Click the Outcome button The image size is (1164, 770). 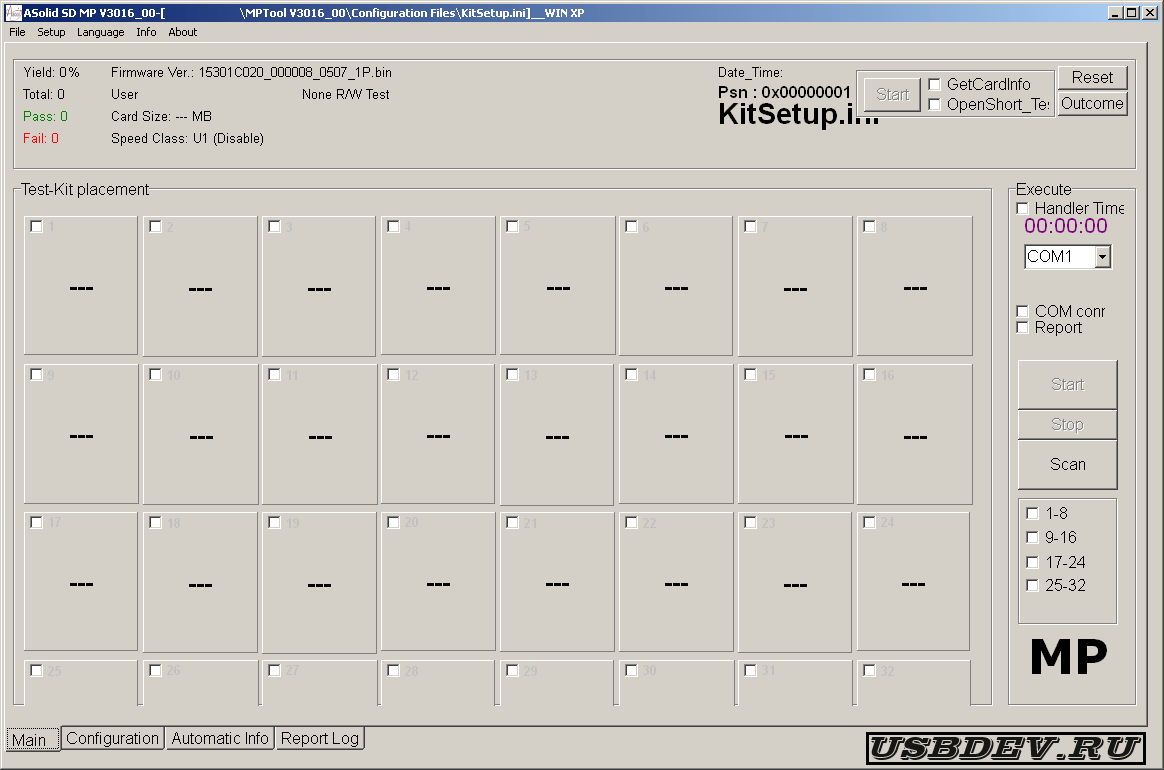pos(1092,103)
